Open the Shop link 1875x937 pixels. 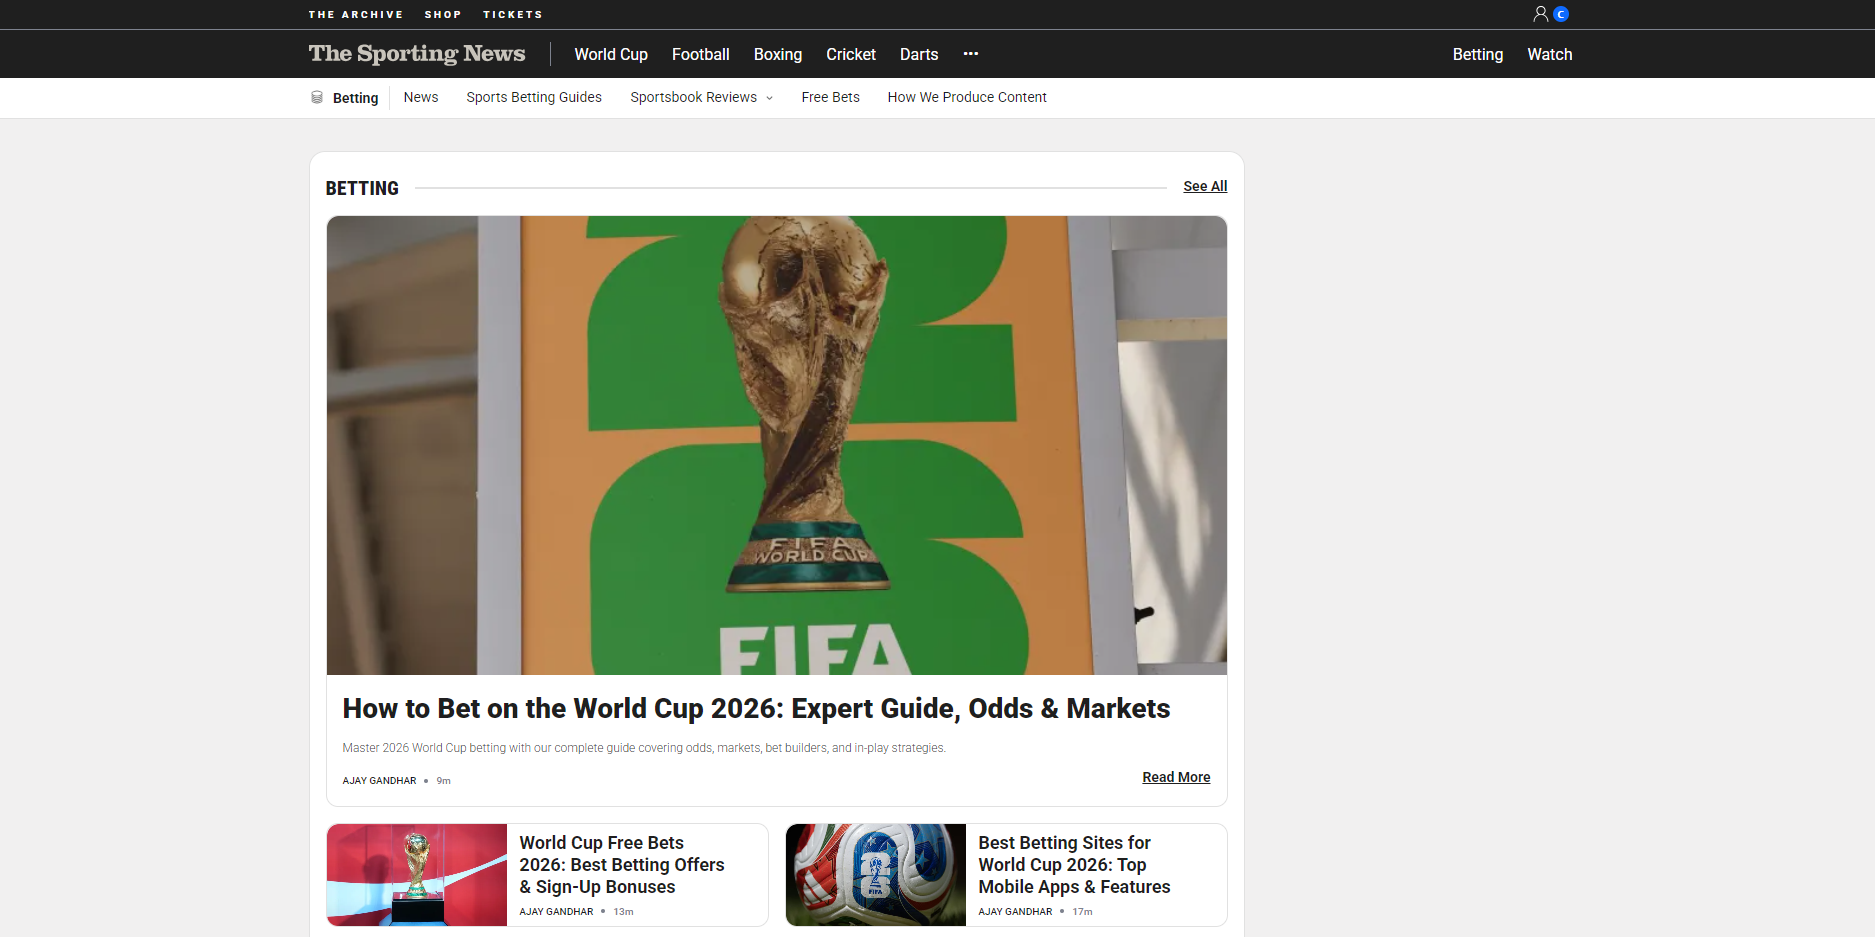(443, 14)
